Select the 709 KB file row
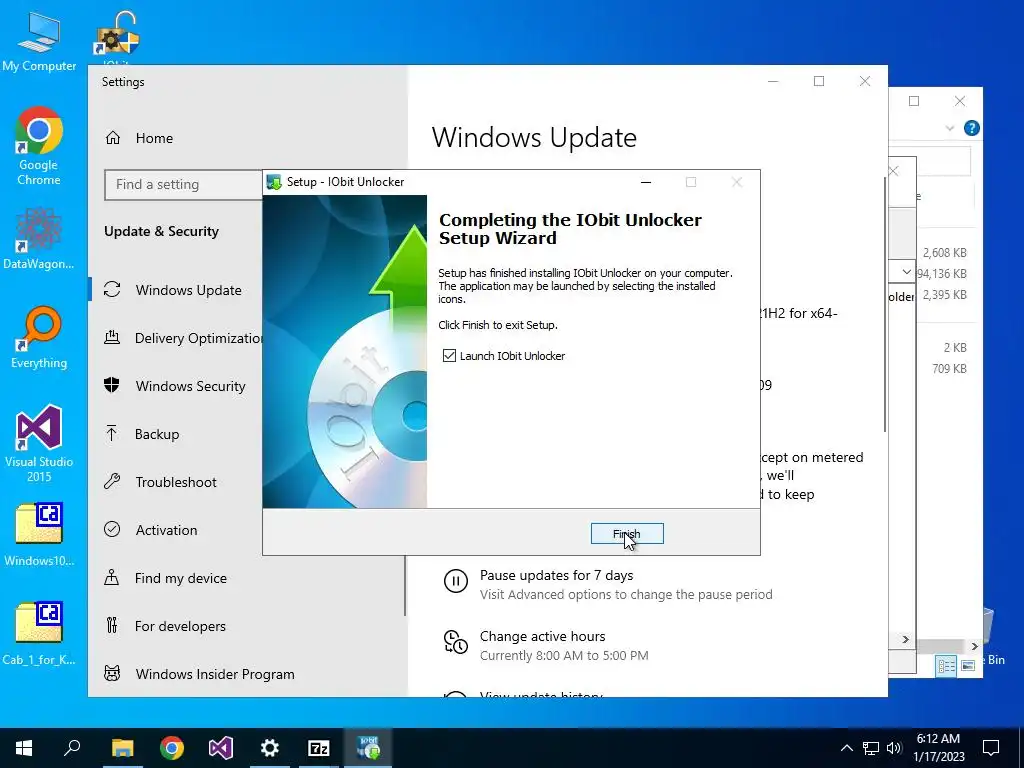The width and height of the screenshot is (1024, 768). click(x=949, y=369)
